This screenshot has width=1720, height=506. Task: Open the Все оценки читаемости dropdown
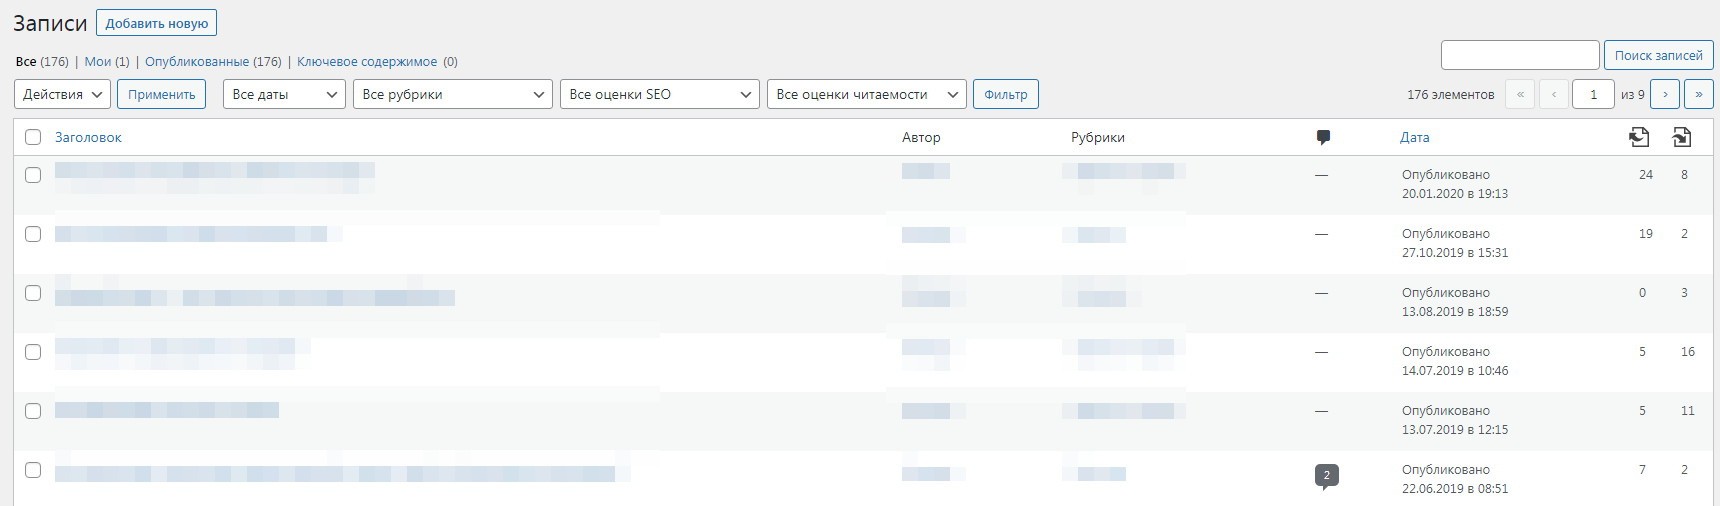[x=866, y=94]
